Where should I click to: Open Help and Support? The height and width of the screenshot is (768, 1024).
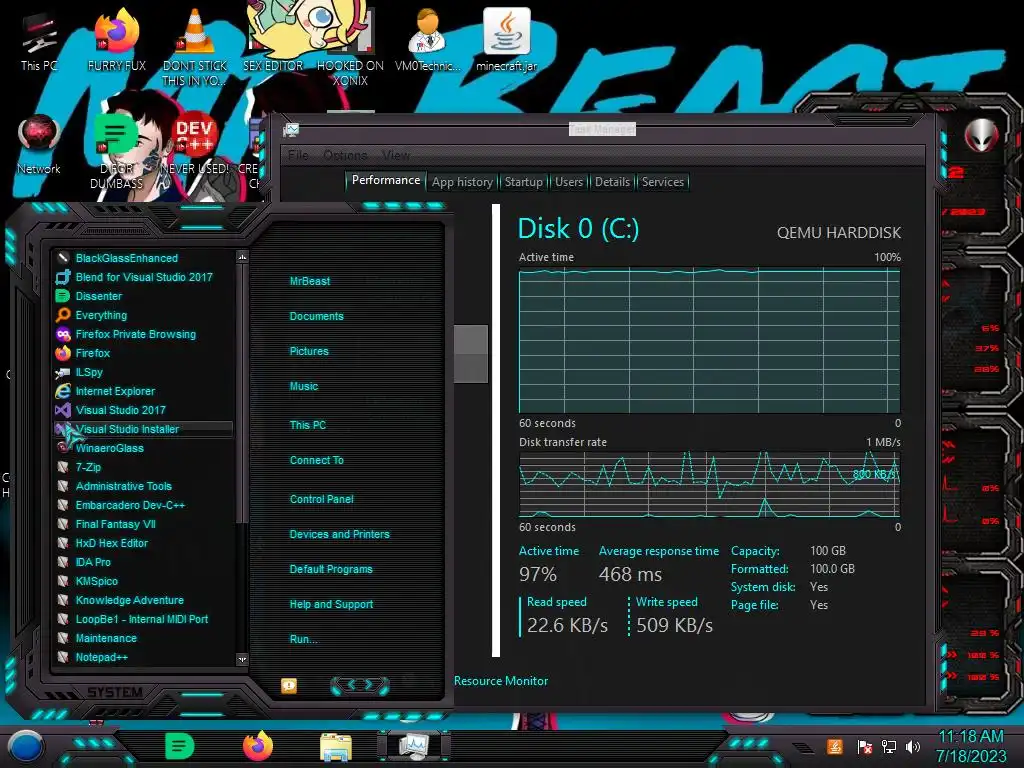point(331,604)
